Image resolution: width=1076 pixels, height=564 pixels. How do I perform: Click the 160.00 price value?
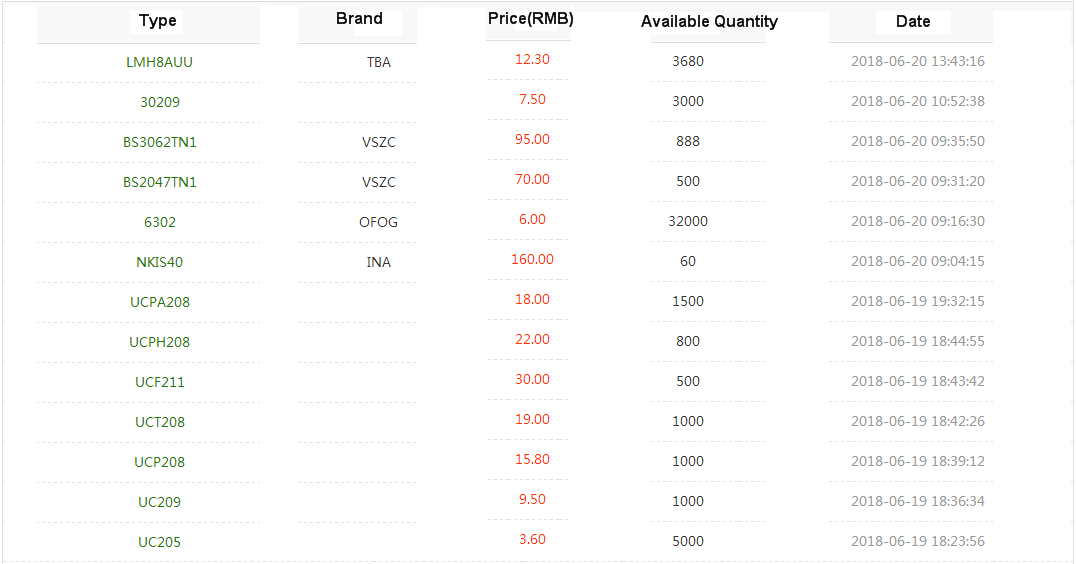pyautogui.click(x=532, y=259)
